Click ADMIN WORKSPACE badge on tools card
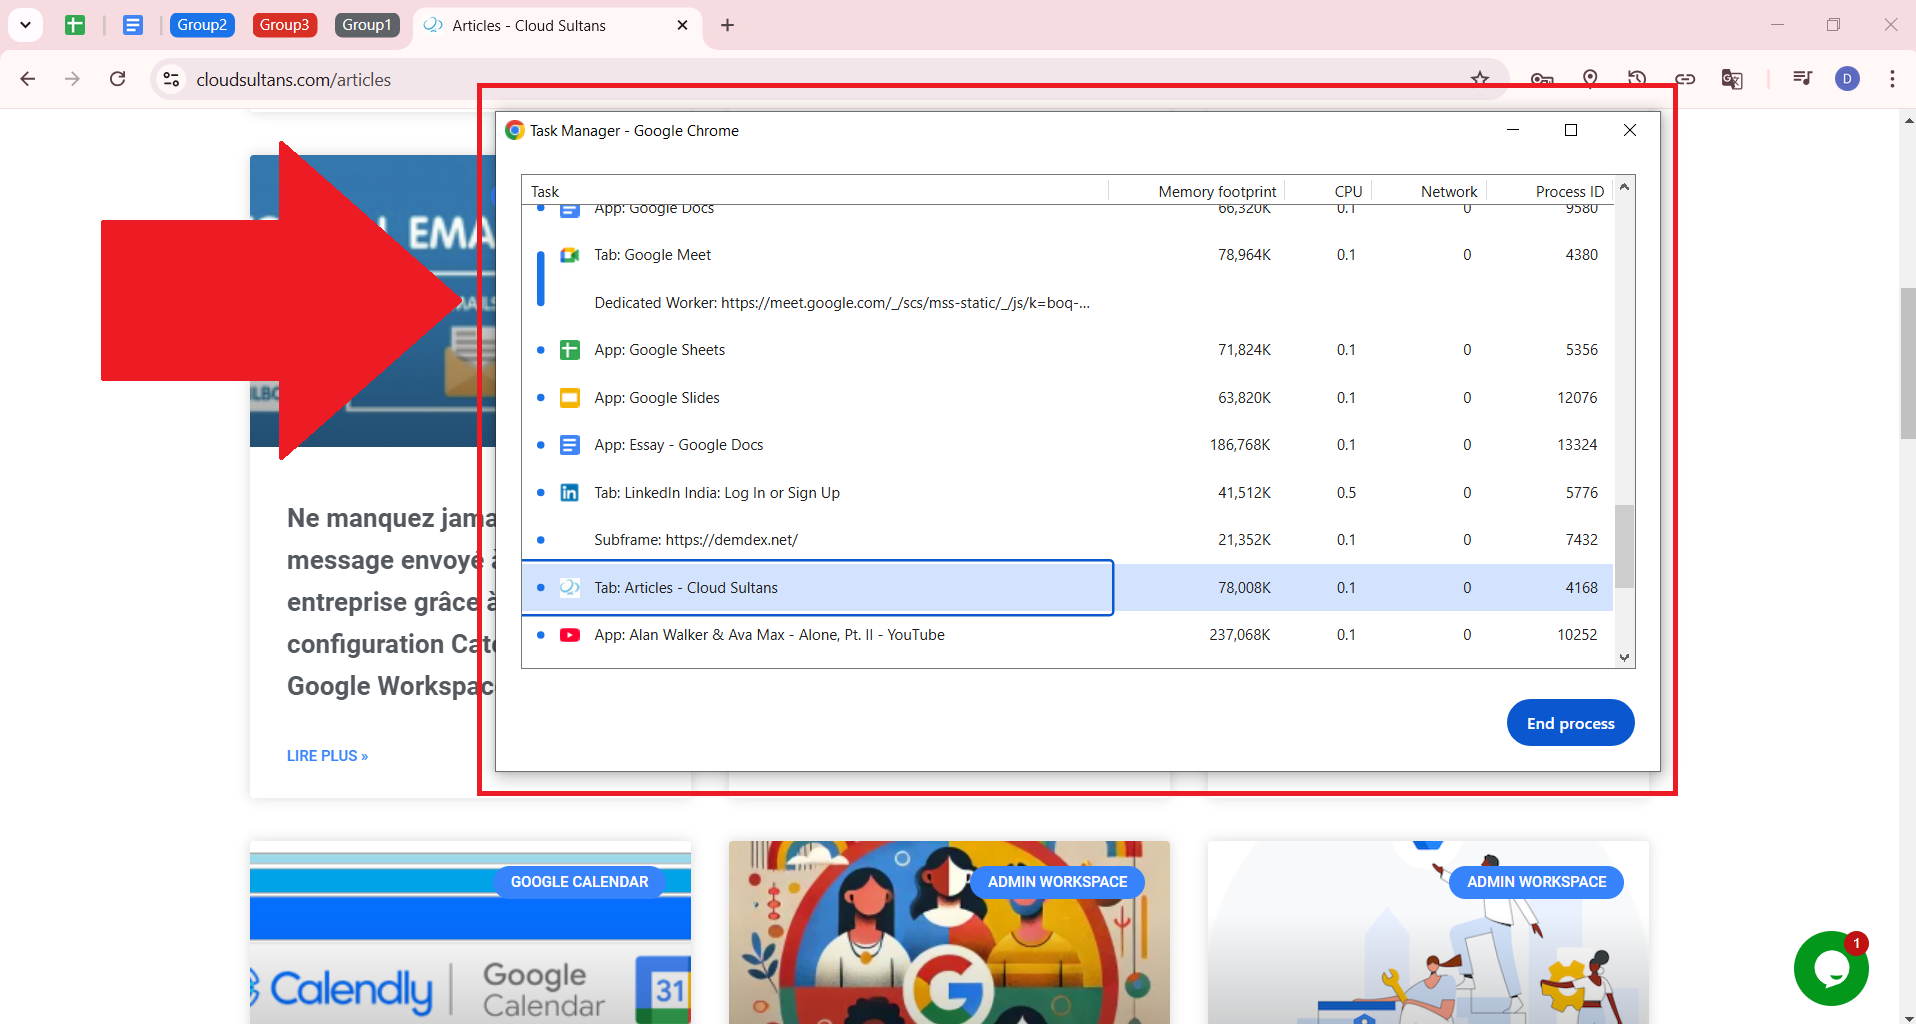The height and width of the screenshot is (1024, 1916). (x=1536, y=882)
